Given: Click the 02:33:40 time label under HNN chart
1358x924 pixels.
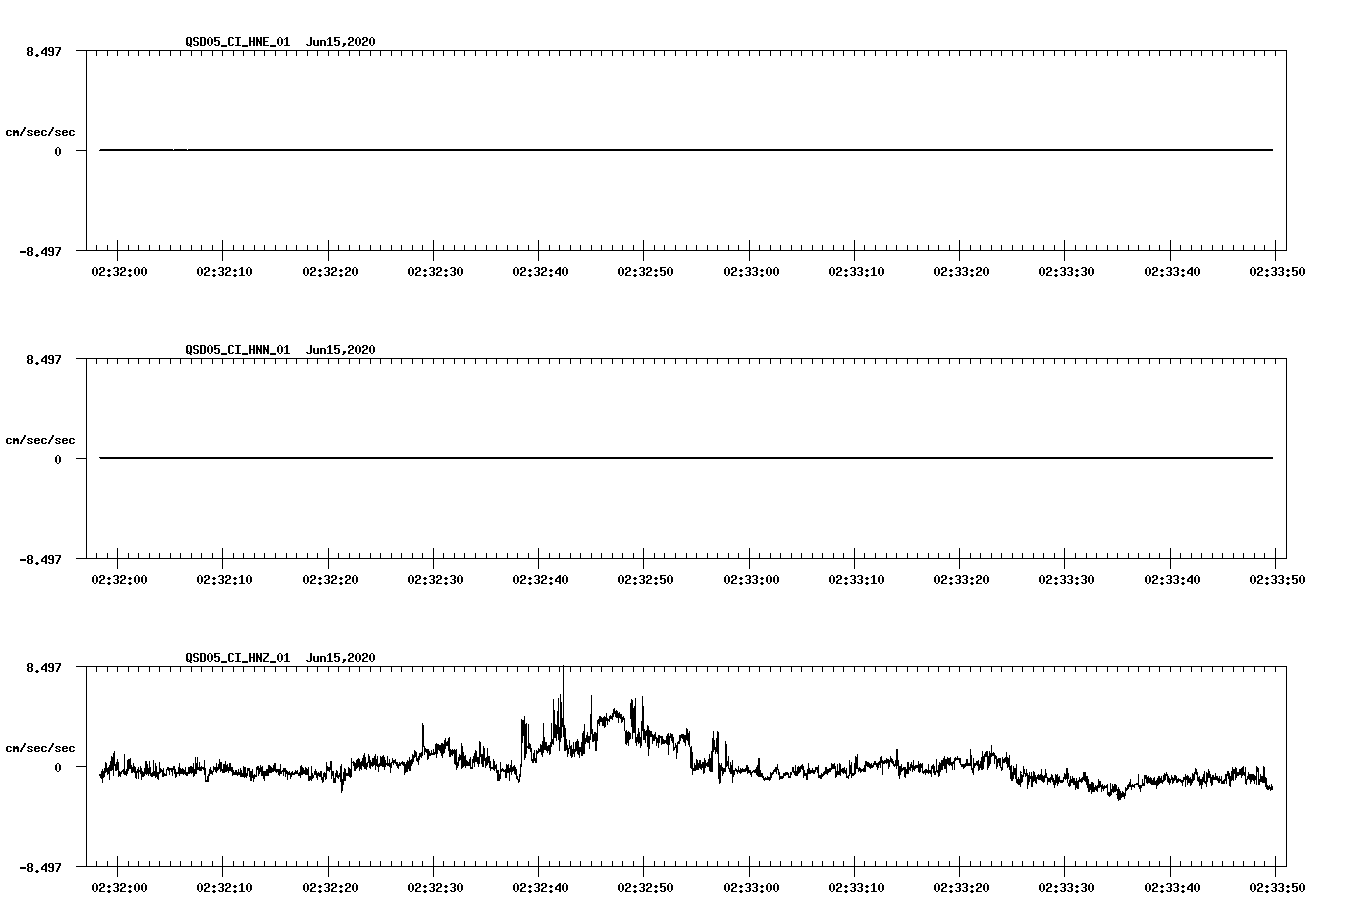Looking at the screenshot, I should coord(1171,579).
